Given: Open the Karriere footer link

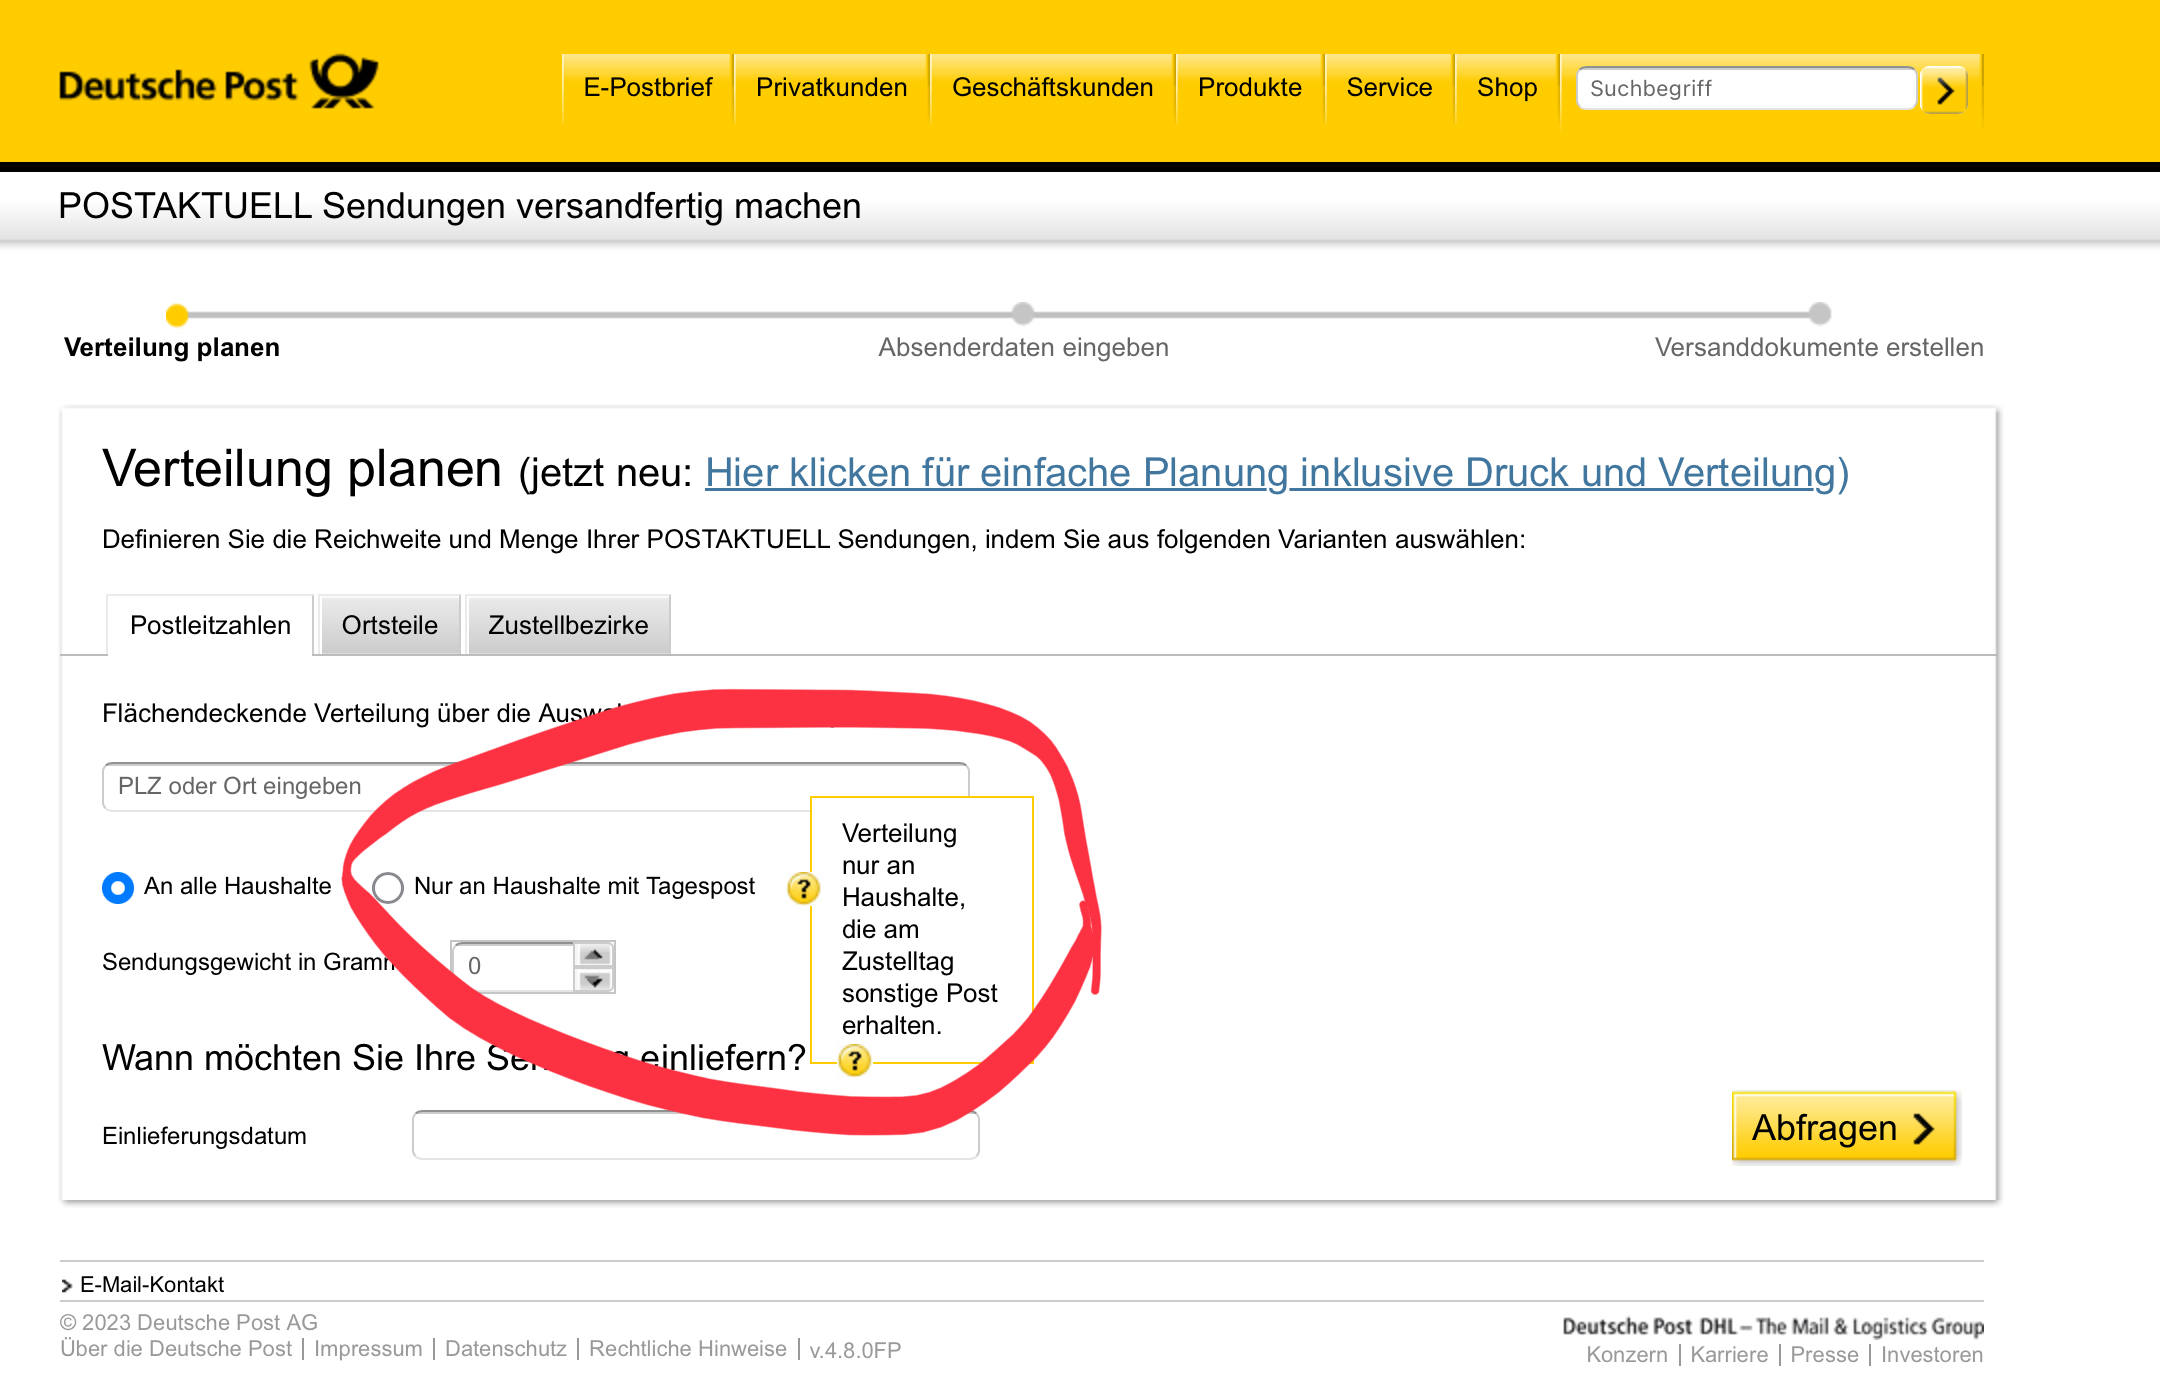Looking at the screenshot, I should click(x=1729, y=1355).
